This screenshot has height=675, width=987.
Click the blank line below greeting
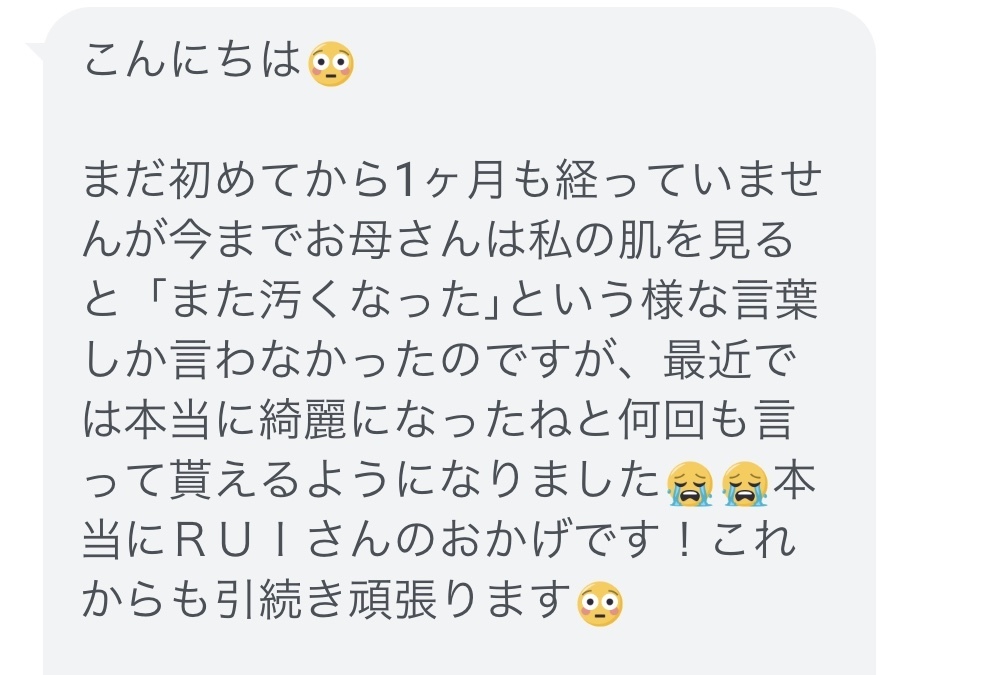[x=460, y=121]
